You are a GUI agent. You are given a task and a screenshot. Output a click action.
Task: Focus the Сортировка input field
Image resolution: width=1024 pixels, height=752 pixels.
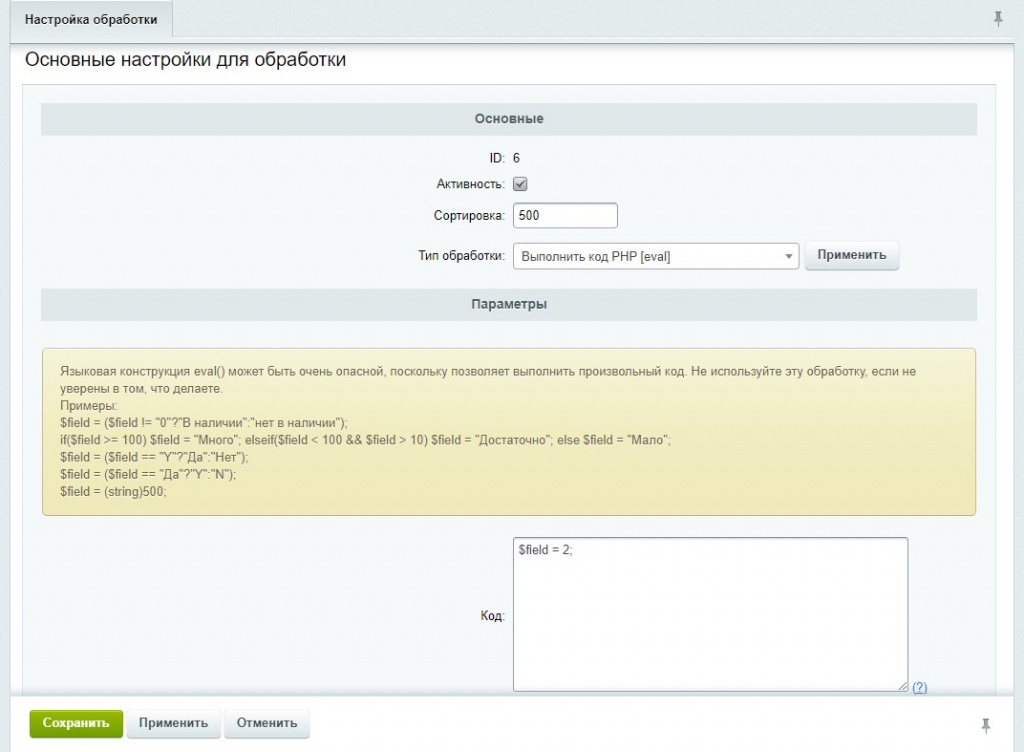click(x=565, y=215)
